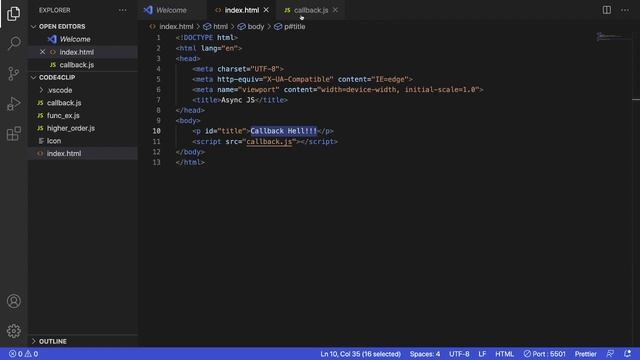Click line number 13 in the gutter
This screenshot has width=640, height=360.
click(157, 162)
